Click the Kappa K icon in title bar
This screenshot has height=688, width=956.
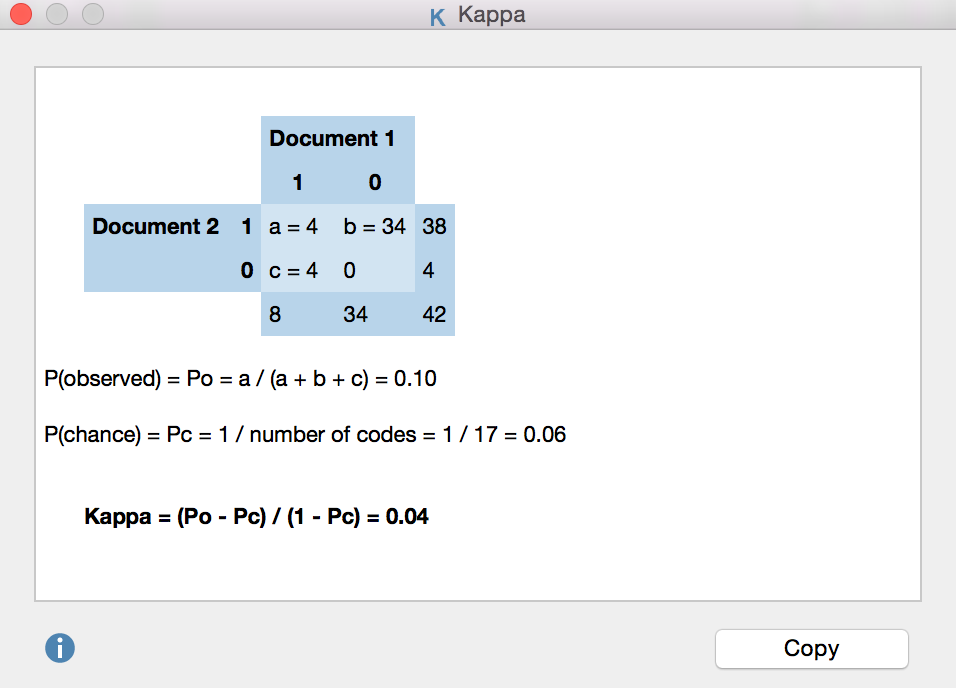[x=437, y=16]
